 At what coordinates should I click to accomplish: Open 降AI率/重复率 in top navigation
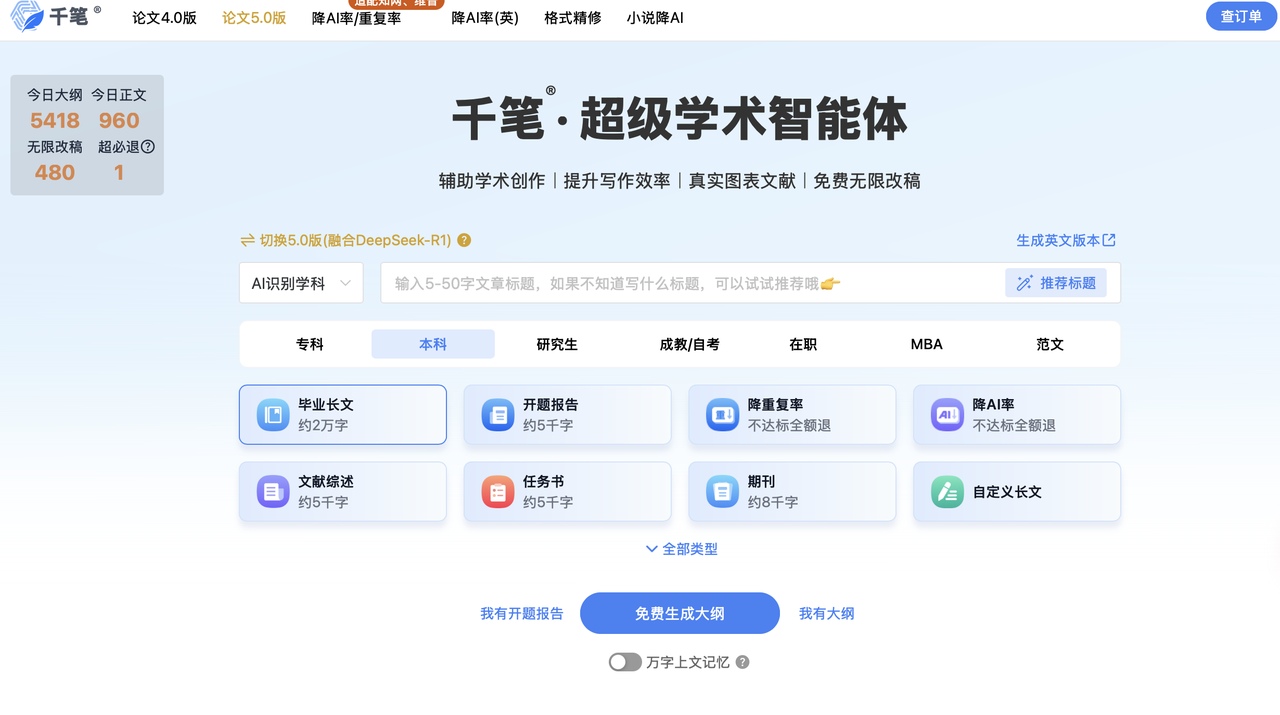[356, 17]
